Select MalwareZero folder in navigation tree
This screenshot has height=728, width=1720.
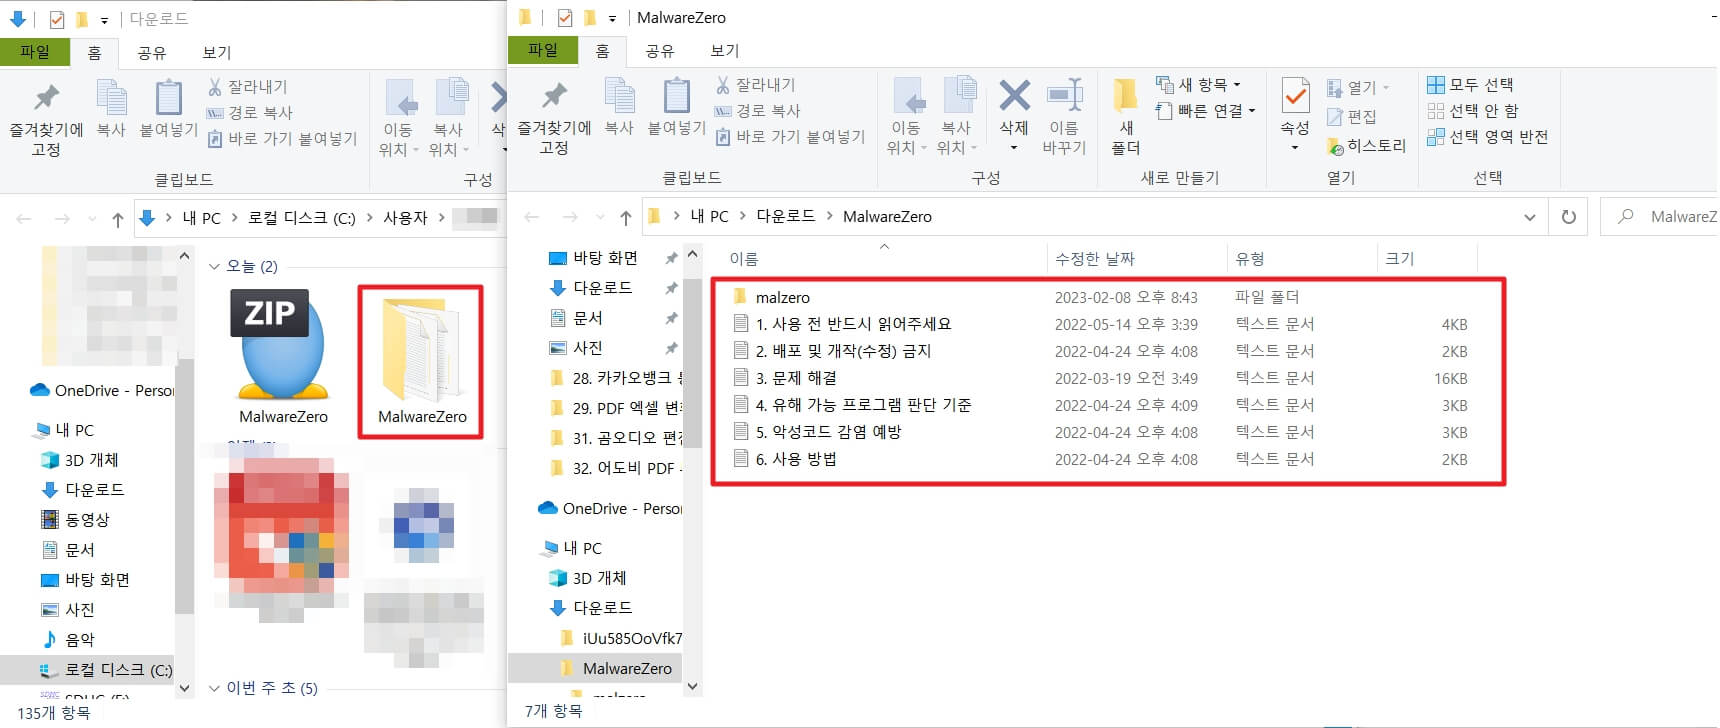point(627,668)
